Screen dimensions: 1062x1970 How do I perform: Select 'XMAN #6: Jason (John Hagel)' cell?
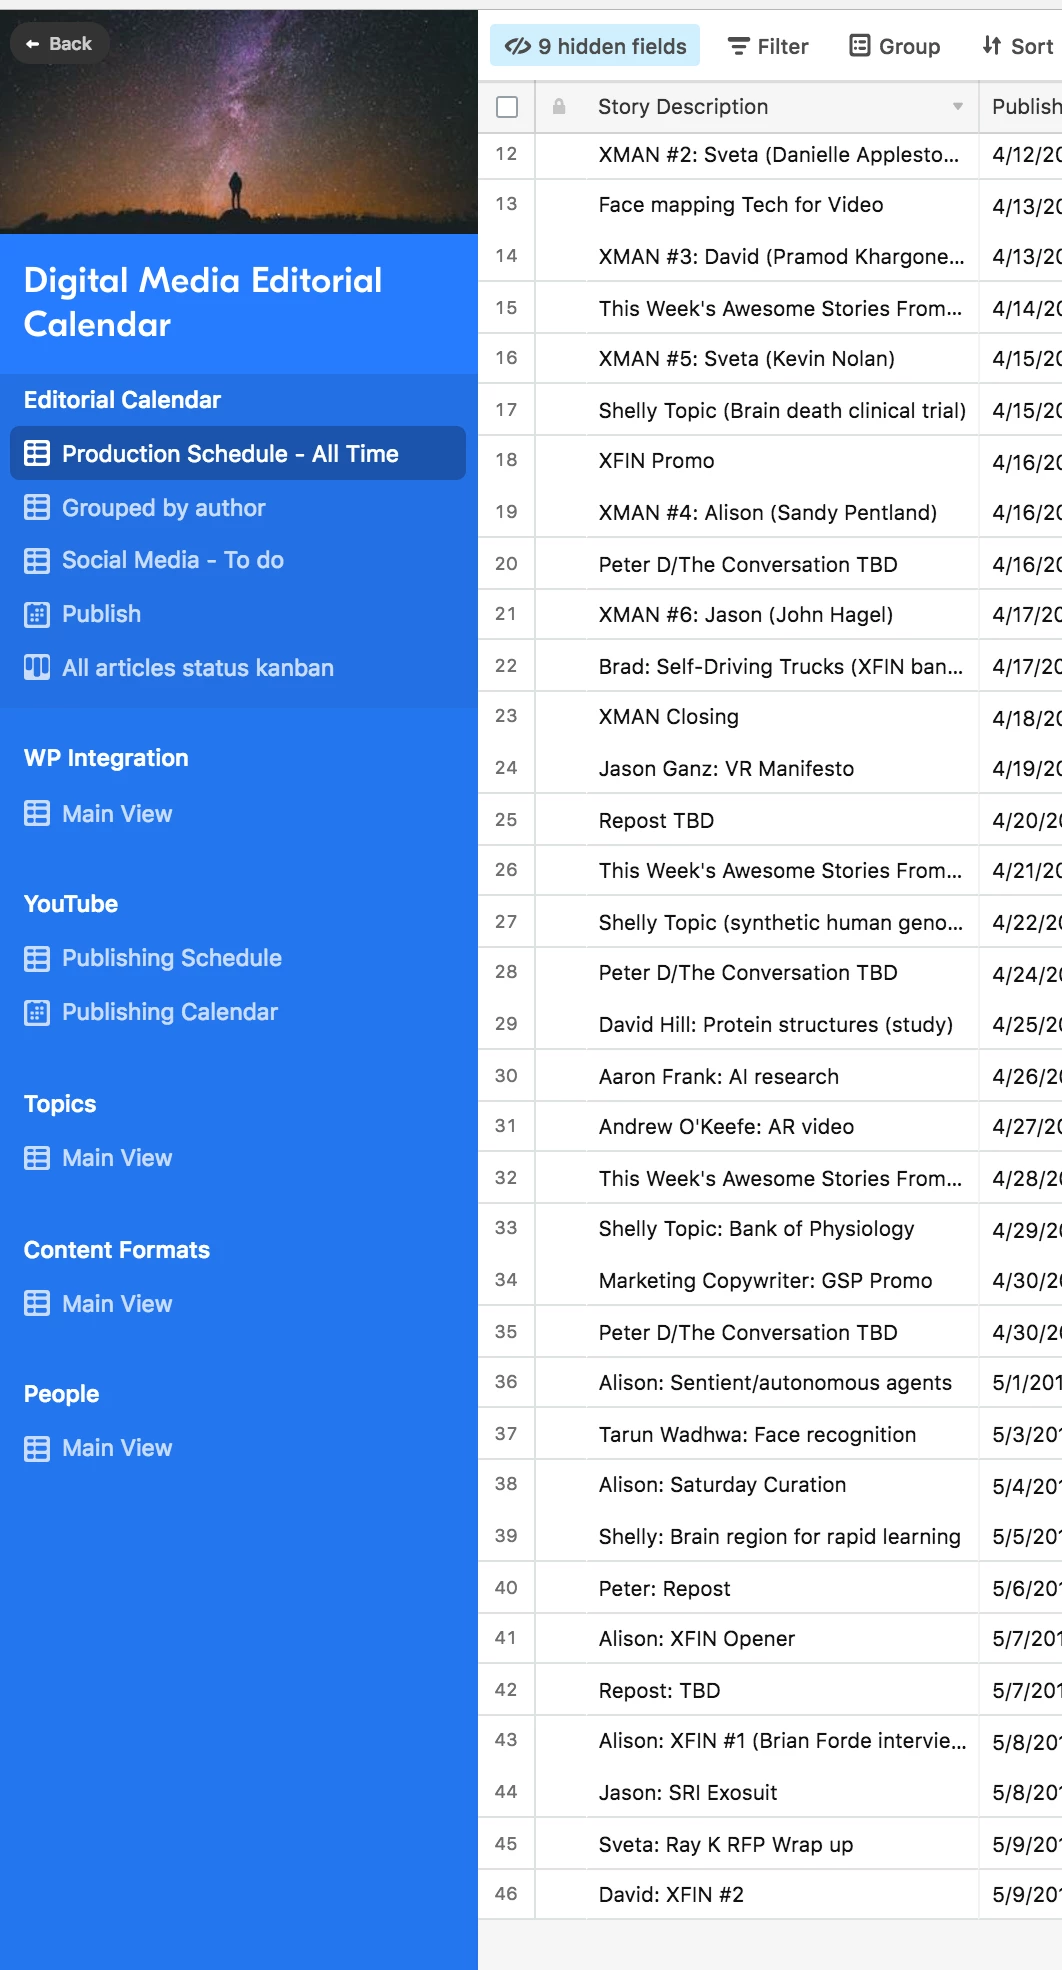(782, 615)
